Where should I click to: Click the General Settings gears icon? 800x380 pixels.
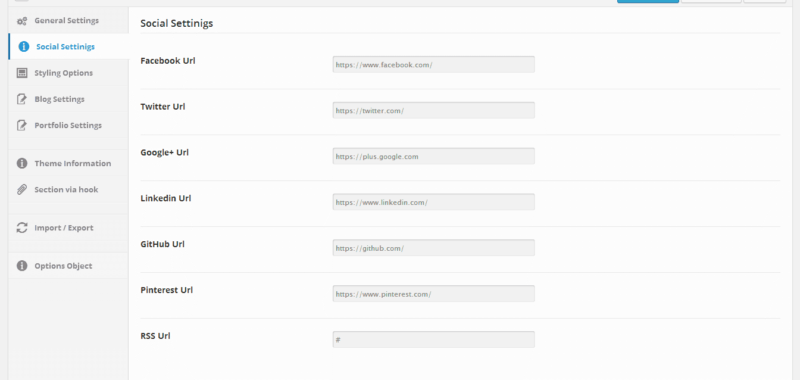(x=22, y=21)
